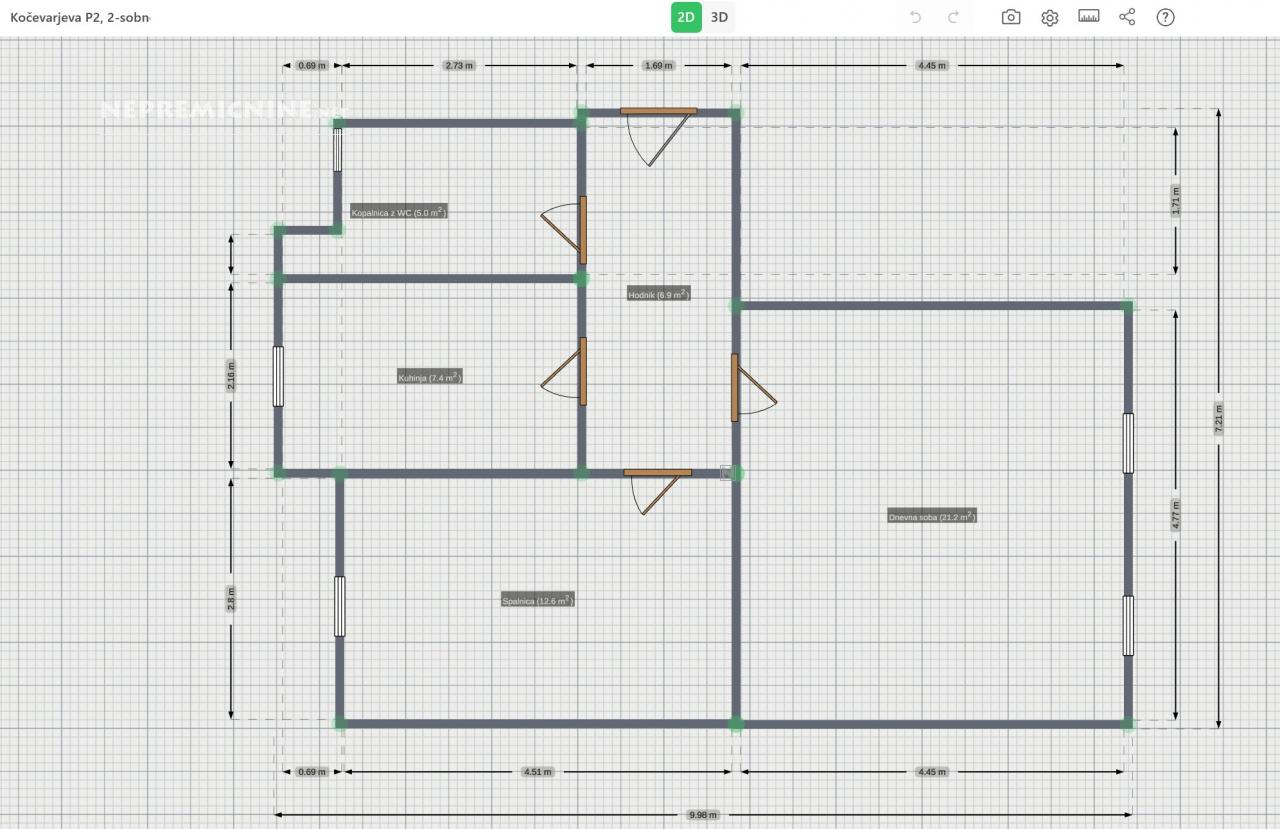Click the 9.98 m total width dimension
This screenshot has width=1280, height=829.
[x=703, y=815]
